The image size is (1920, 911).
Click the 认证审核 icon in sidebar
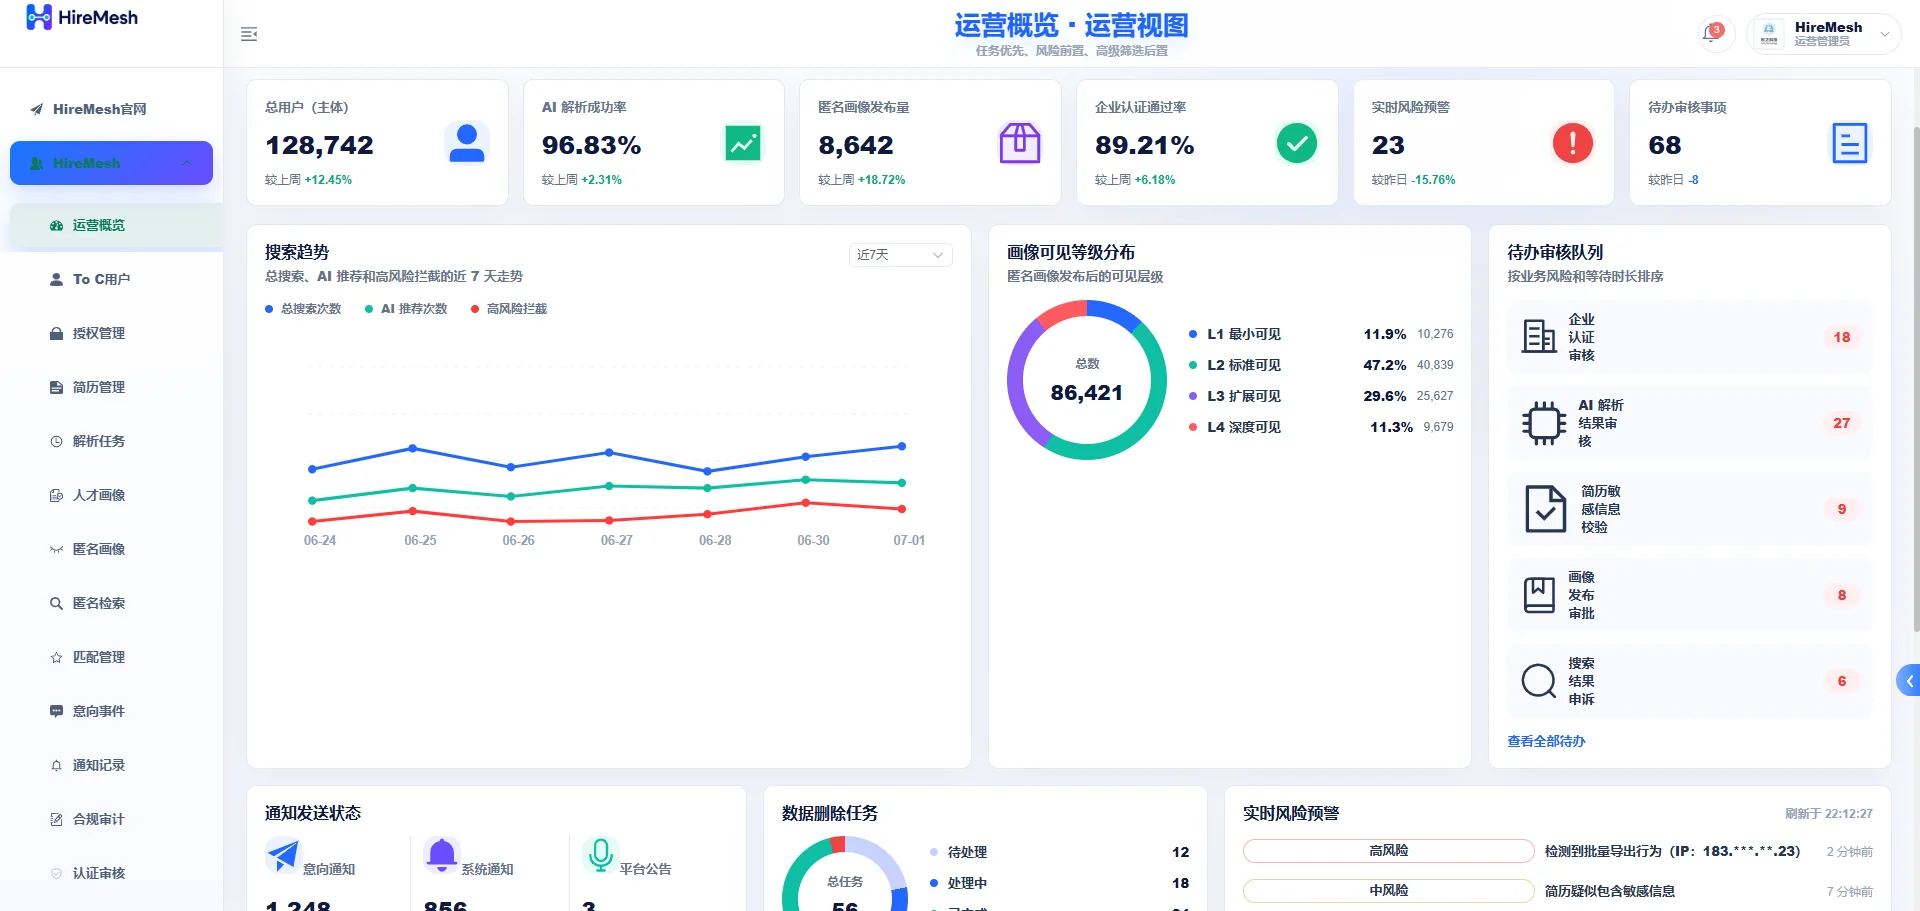pos(56,873)
